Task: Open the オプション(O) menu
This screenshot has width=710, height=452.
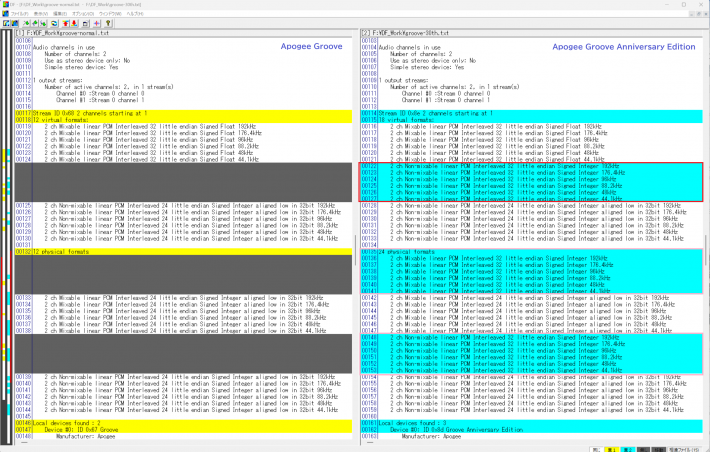Action: [83, 14]
